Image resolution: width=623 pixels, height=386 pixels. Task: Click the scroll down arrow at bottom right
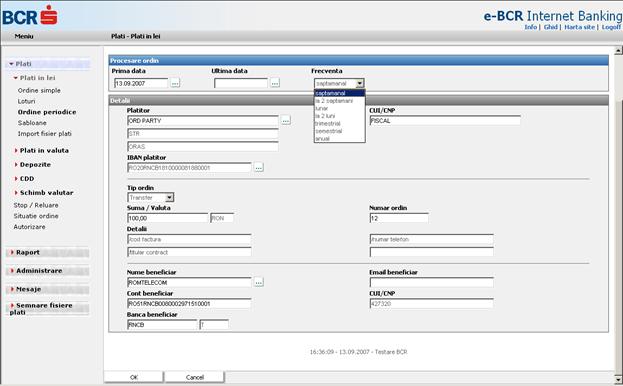[x=618, y=378]
